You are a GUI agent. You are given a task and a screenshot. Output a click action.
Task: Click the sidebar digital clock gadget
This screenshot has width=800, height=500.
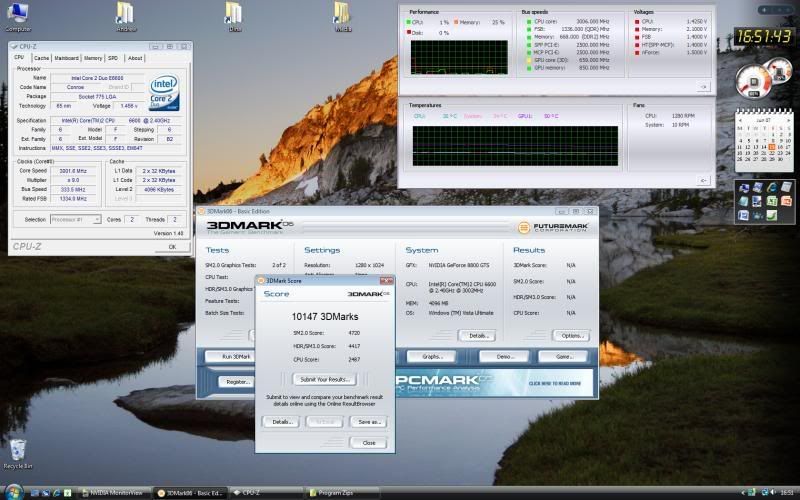pyautogui.click(x=763, y=36)
